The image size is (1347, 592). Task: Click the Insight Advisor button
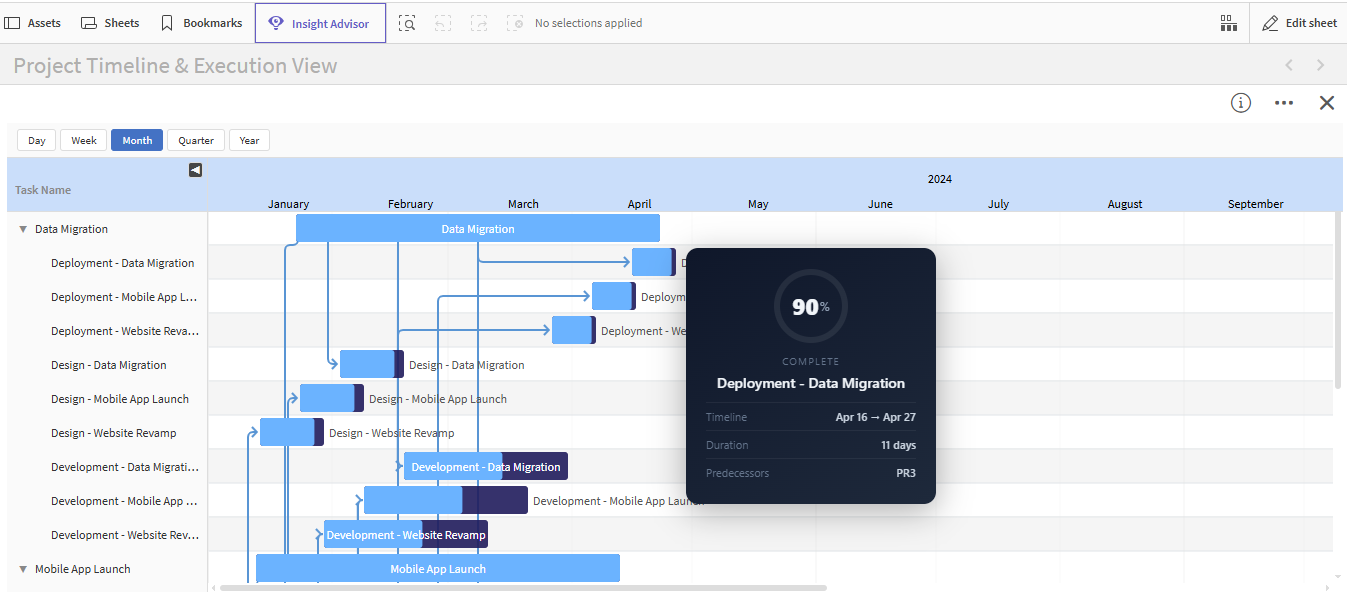click(320, 23)
